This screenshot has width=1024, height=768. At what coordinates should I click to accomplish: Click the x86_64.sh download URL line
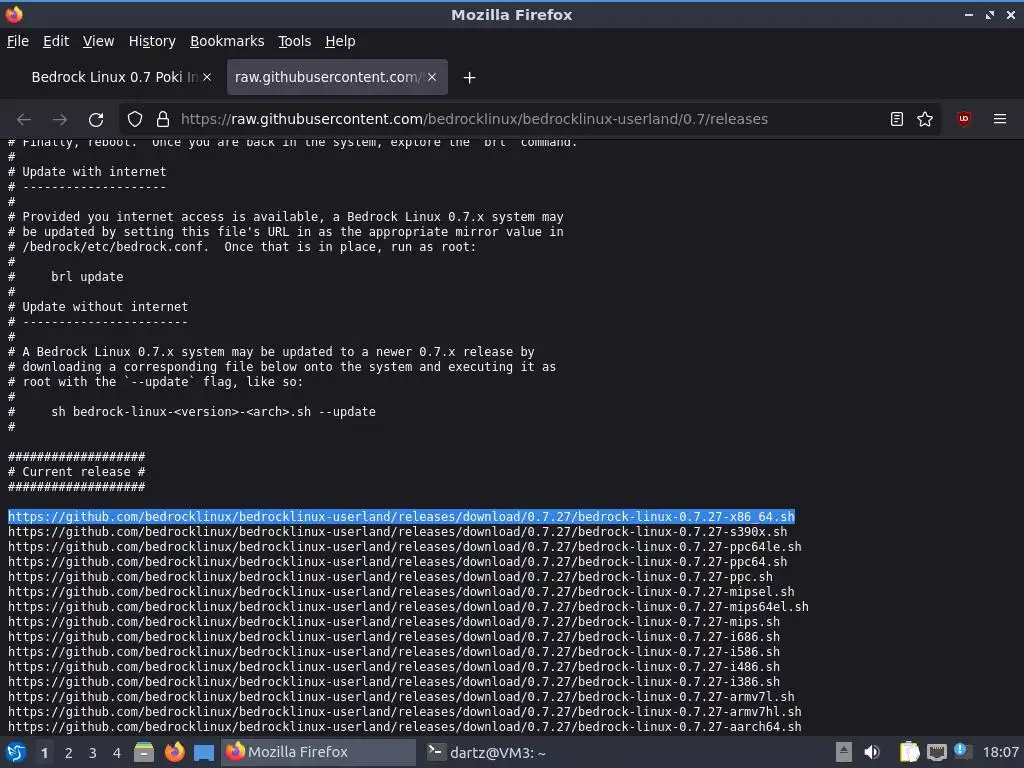(x=401, y=517)
